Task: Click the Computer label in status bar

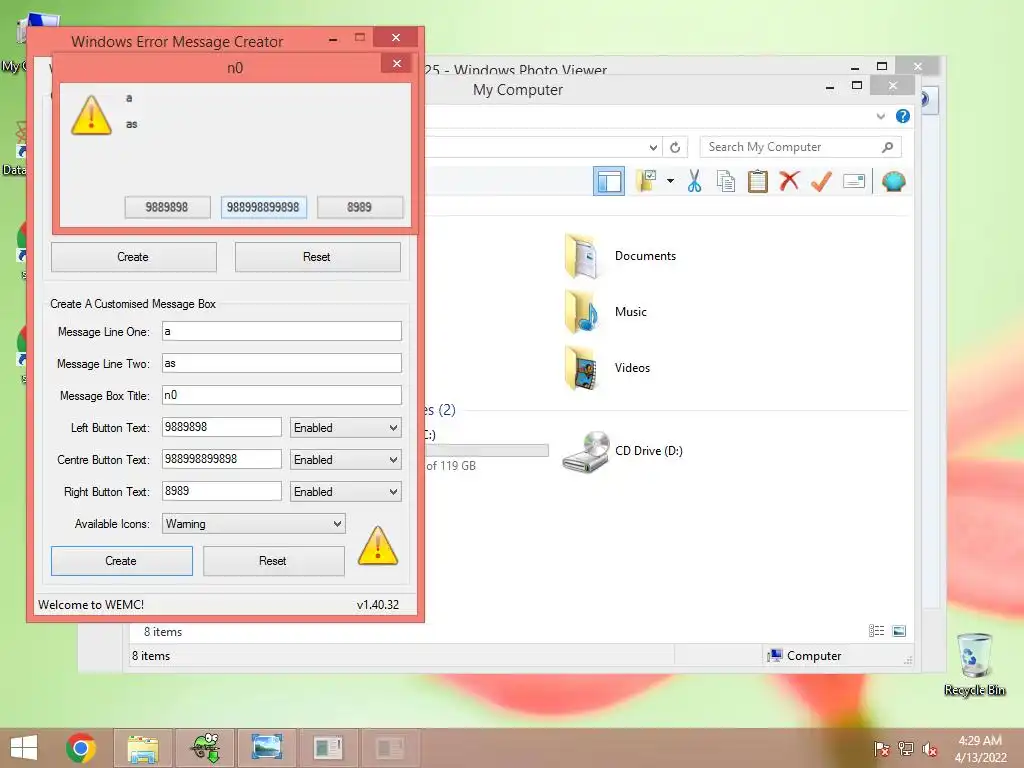Action: (814, 656)
